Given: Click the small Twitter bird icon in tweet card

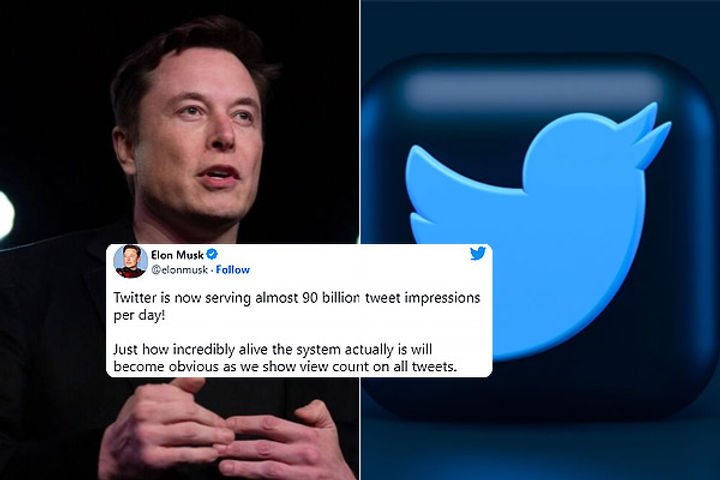Looking at the screenshot, I should (478, 253).
